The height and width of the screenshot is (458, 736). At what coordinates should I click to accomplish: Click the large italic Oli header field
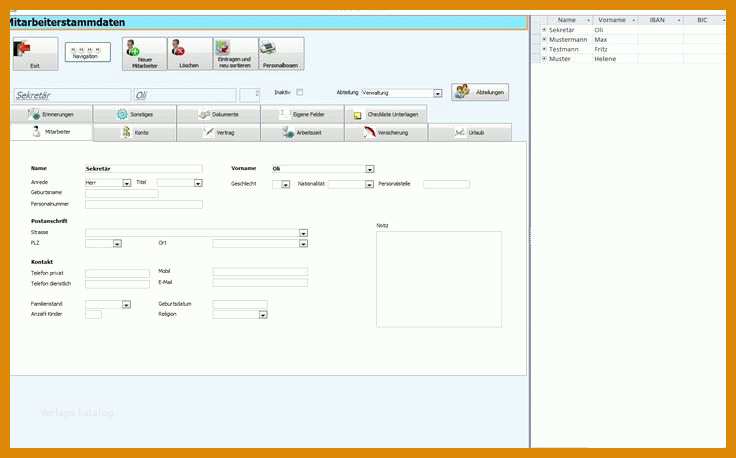click(x=185, y=95)
